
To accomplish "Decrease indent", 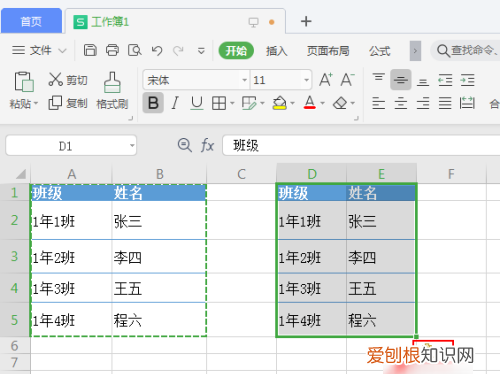I will coord(445,80).
